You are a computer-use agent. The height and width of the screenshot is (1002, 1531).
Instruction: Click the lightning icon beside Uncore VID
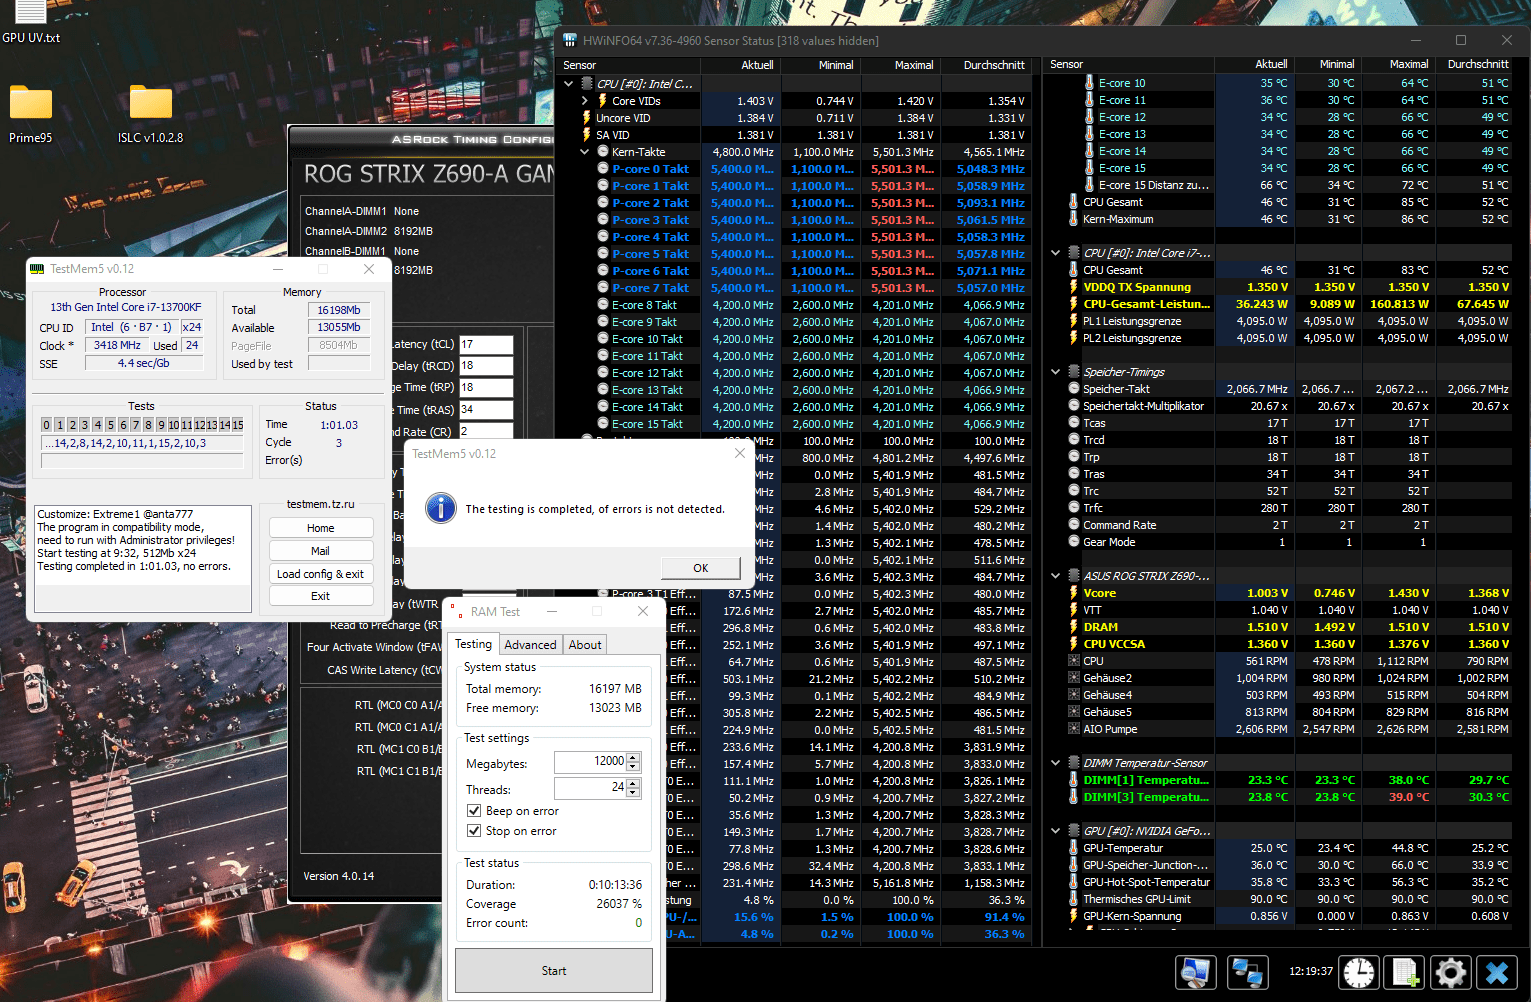point(587,118)
